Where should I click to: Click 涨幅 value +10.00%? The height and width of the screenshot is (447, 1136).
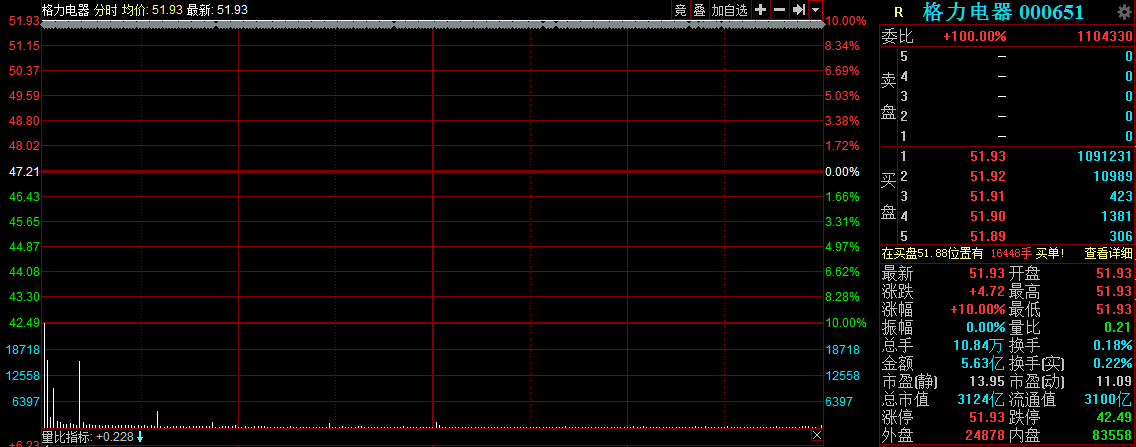click(978, 309)
